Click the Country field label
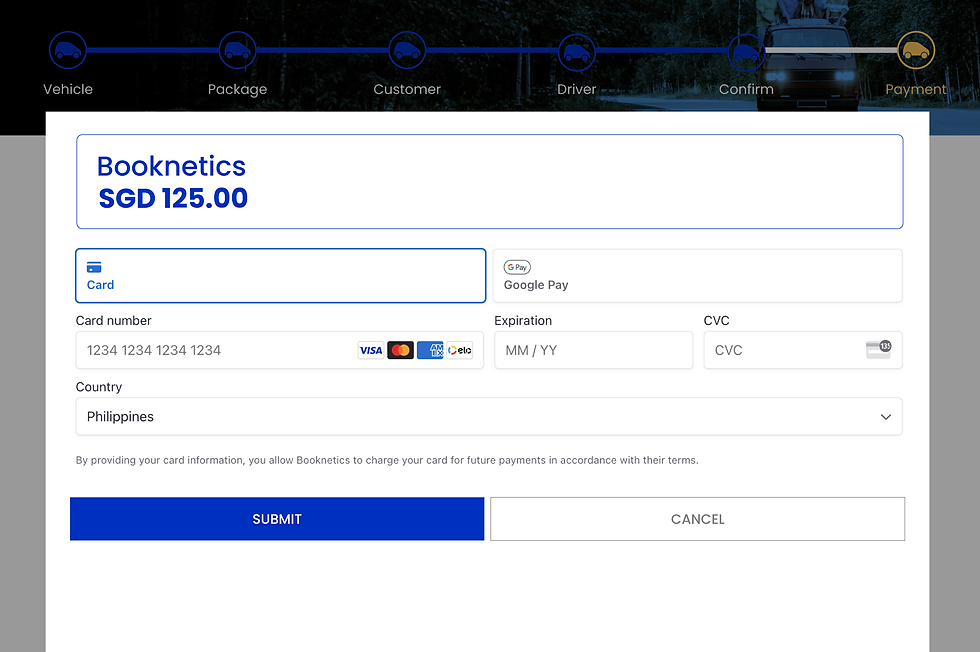 click(x=99, y=387)
